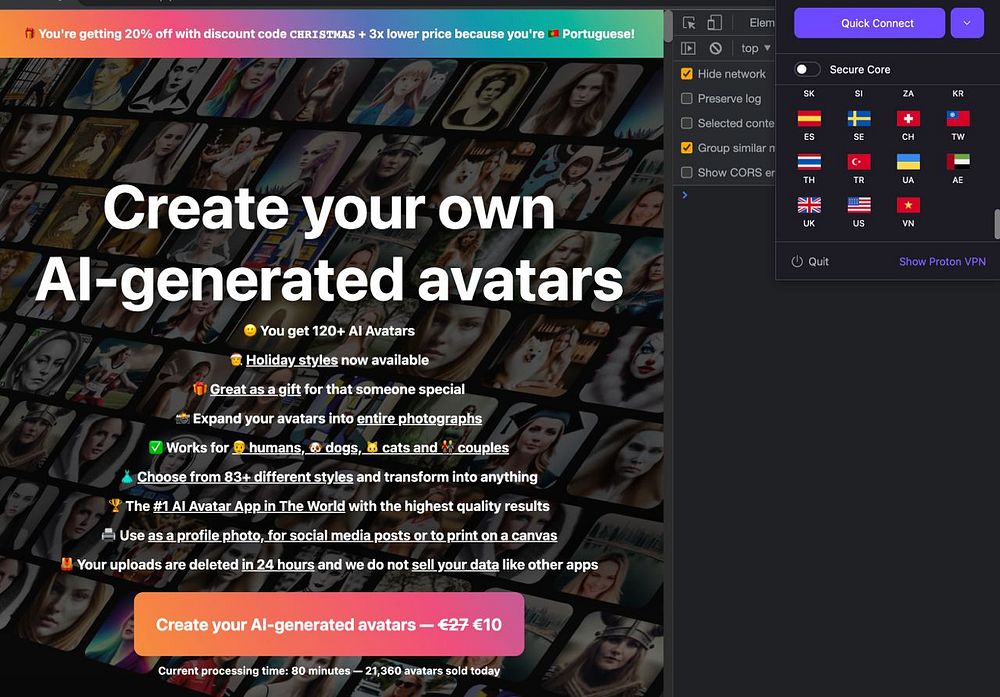Open the Elements tab in DevTools
Viewport: 1000px width, 697px height.
tap(761, 23)
